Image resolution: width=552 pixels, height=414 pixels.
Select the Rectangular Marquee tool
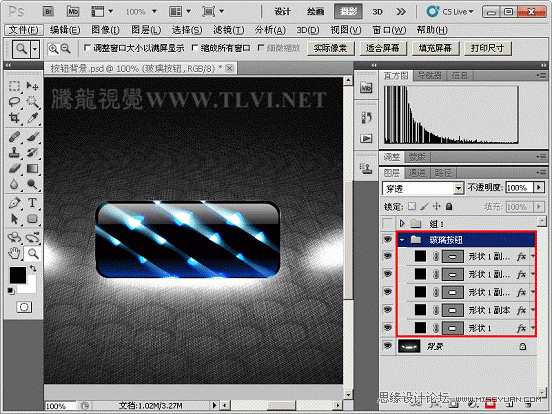click(14, 86)
